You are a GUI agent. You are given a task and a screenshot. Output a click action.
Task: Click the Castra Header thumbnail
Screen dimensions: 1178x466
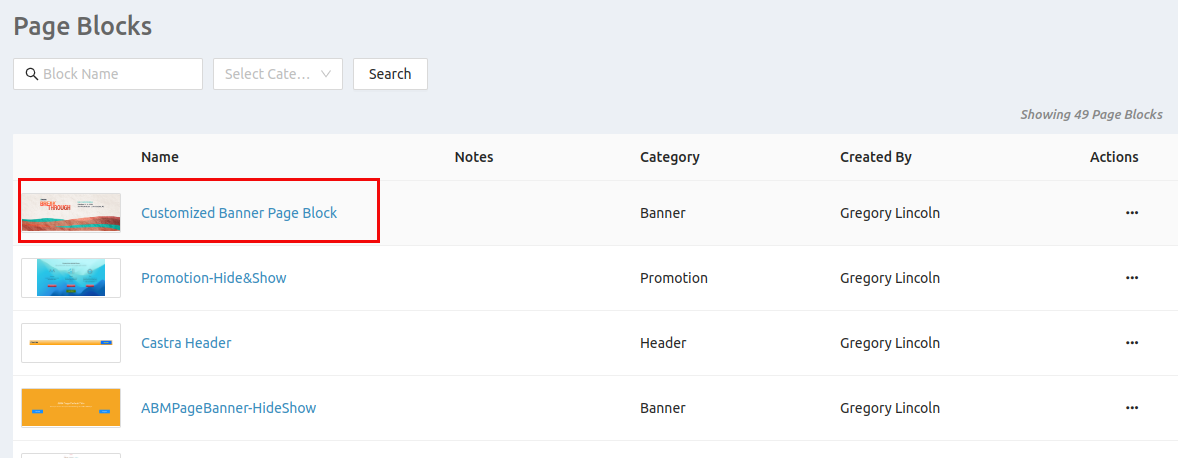pos(71,343)
